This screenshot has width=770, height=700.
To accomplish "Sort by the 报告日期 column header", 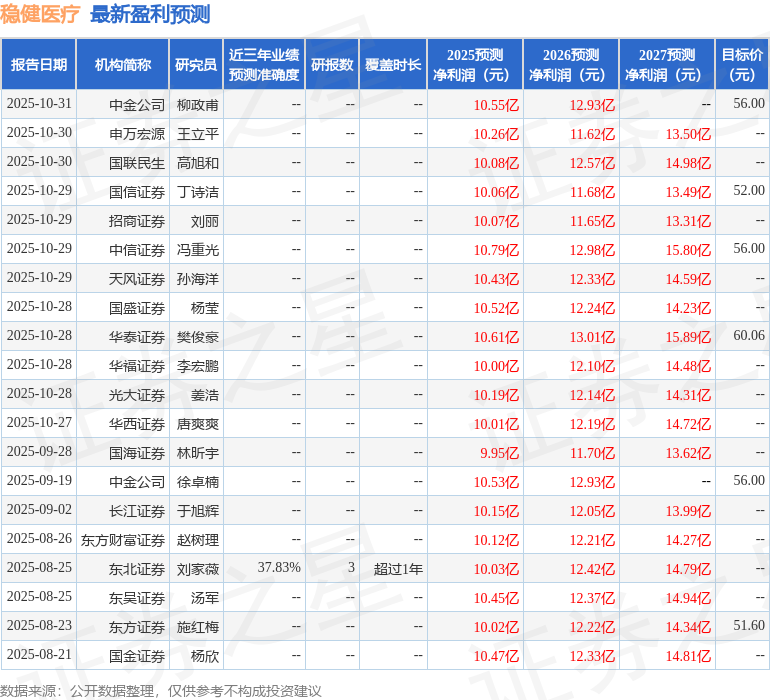I will [x=39, y=65].
